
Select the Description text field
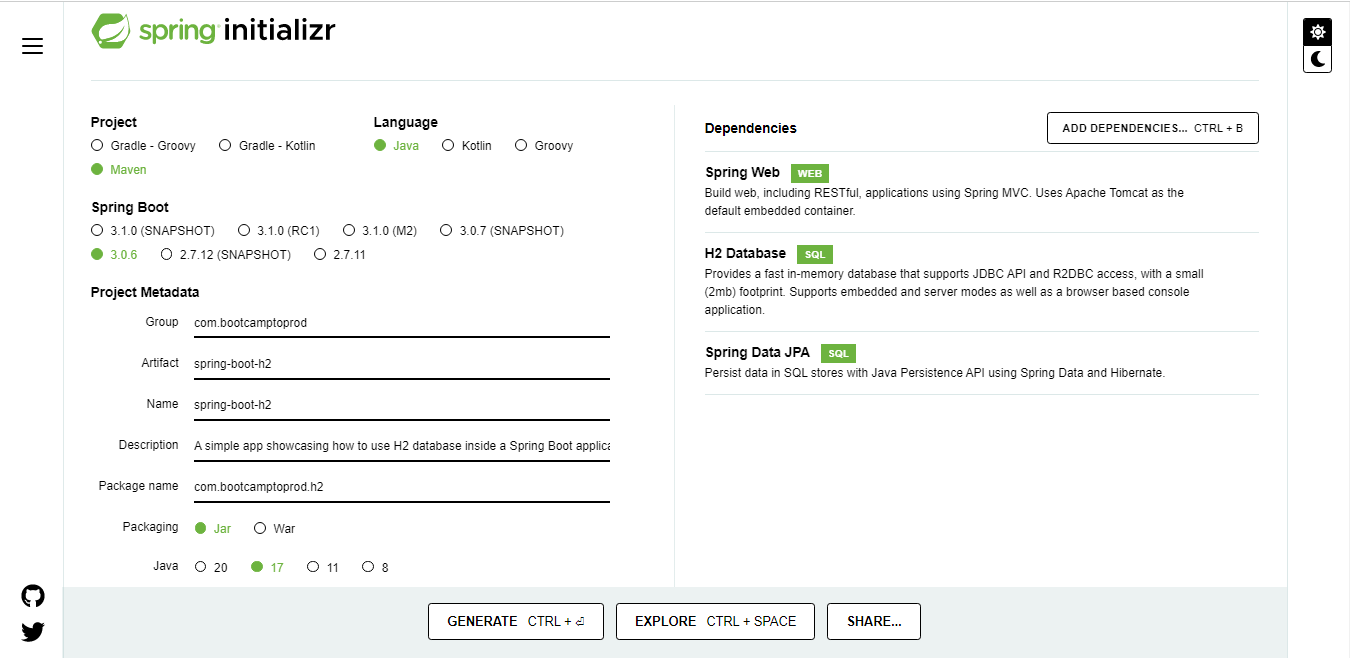(400, 444)
